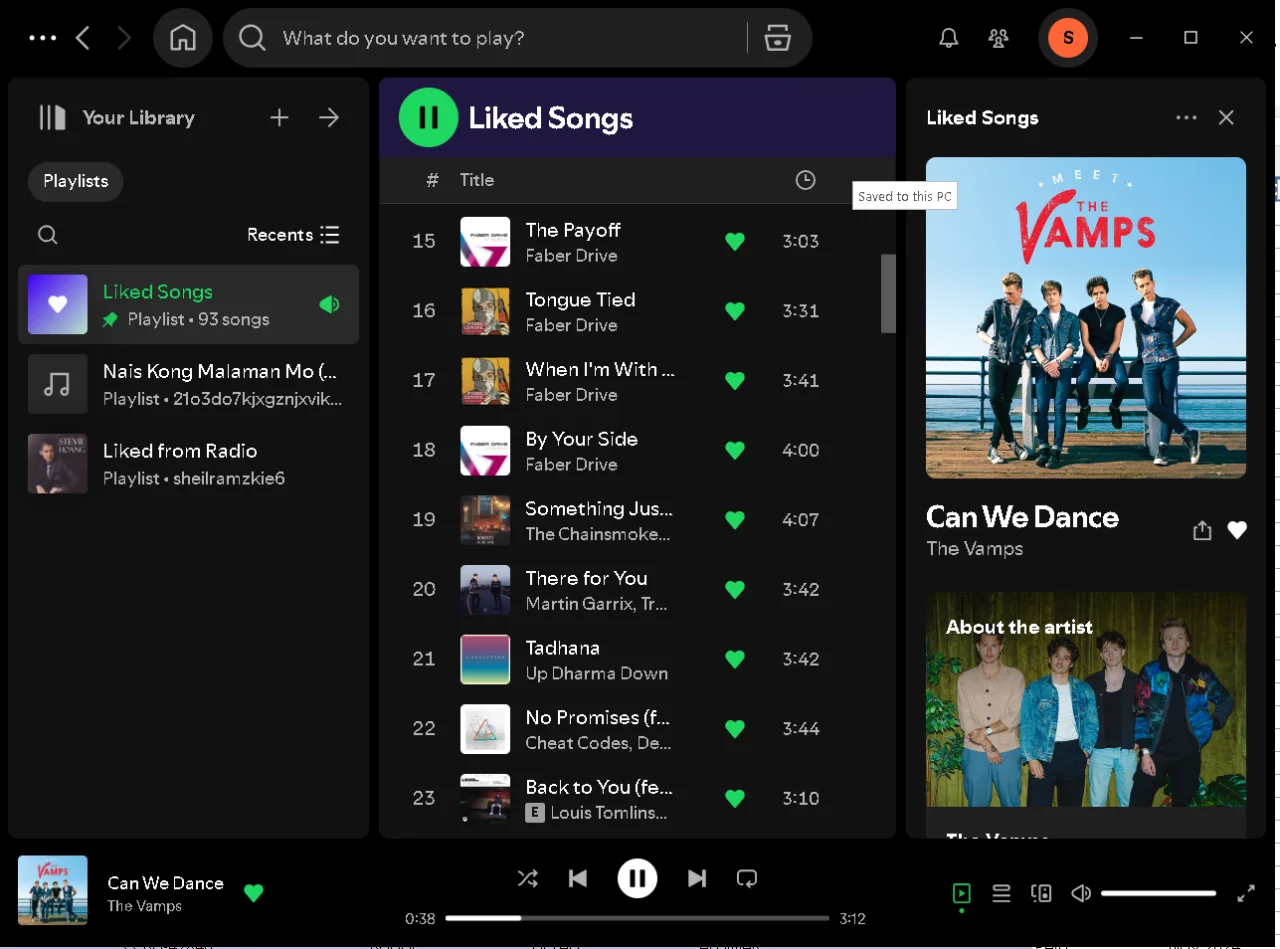Open Liked from Radio playlist
Viewport: 1280px width, 949px height.
point(188,464)
